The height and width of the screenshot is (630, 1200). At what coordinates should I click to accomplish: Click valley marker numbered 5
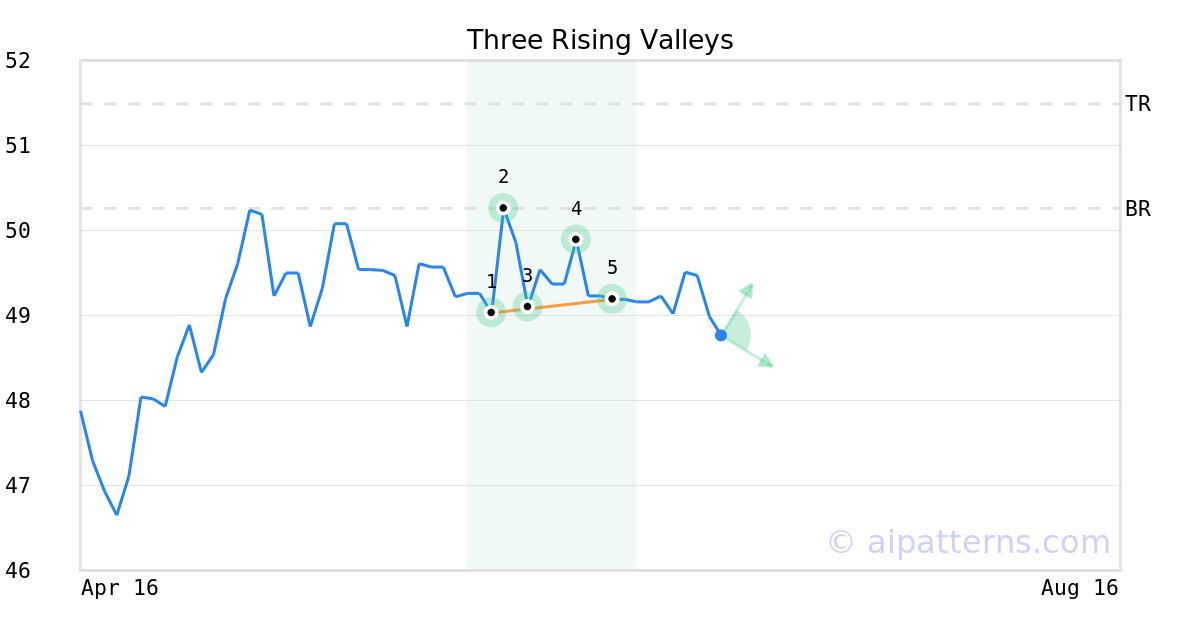612,298
